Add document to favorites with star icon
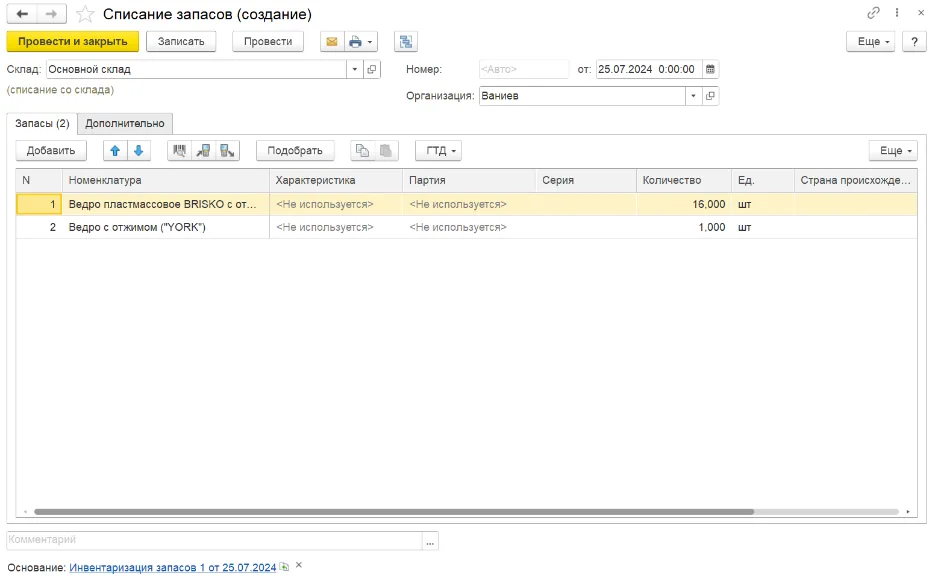 [85, 14]
